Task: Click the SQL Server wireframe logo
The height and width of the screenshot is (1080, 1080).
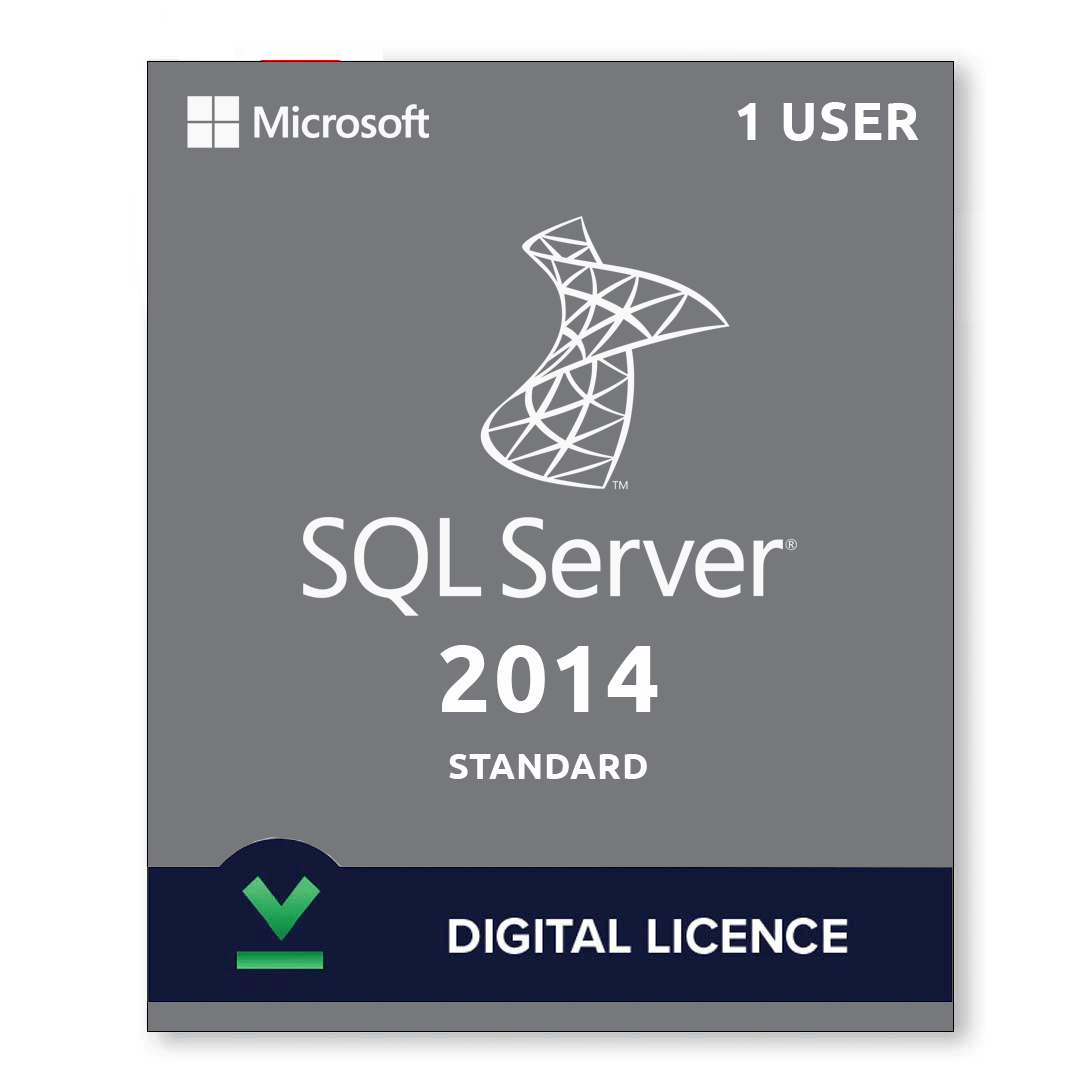Action: (604, 353)
